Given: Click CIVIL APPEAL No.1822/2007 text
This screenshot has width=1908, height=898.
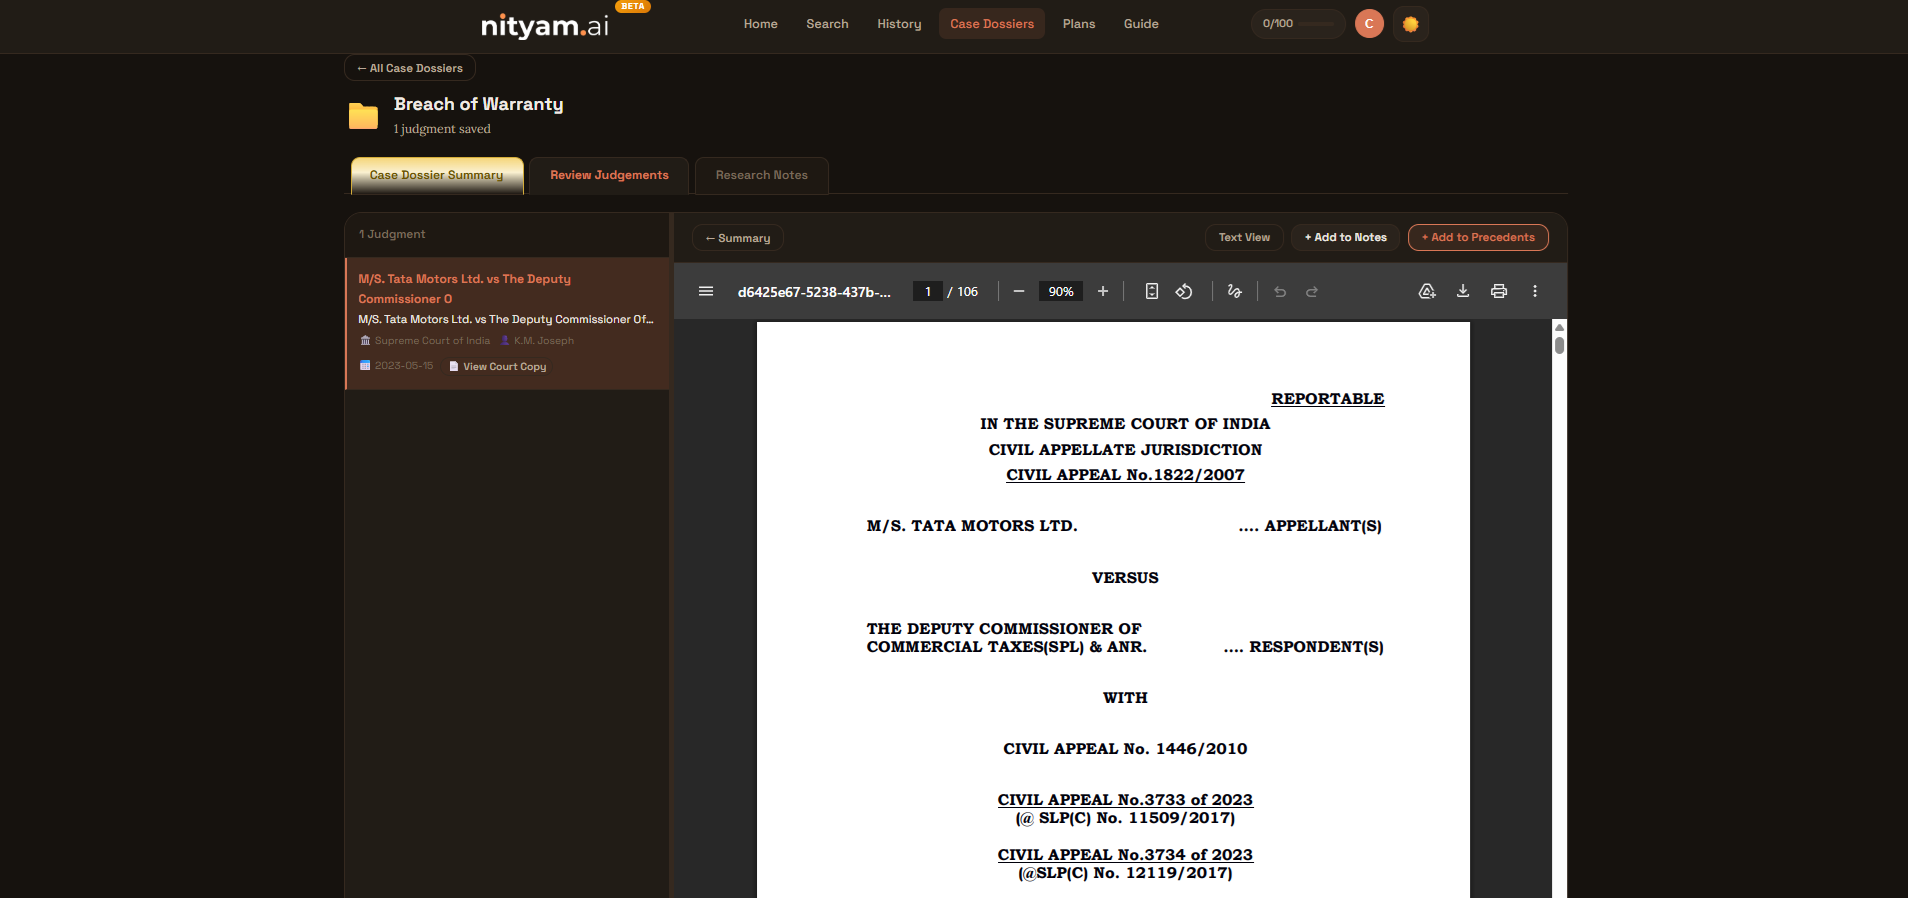Looking at the screenshot, I should [x=1125, y=475].
